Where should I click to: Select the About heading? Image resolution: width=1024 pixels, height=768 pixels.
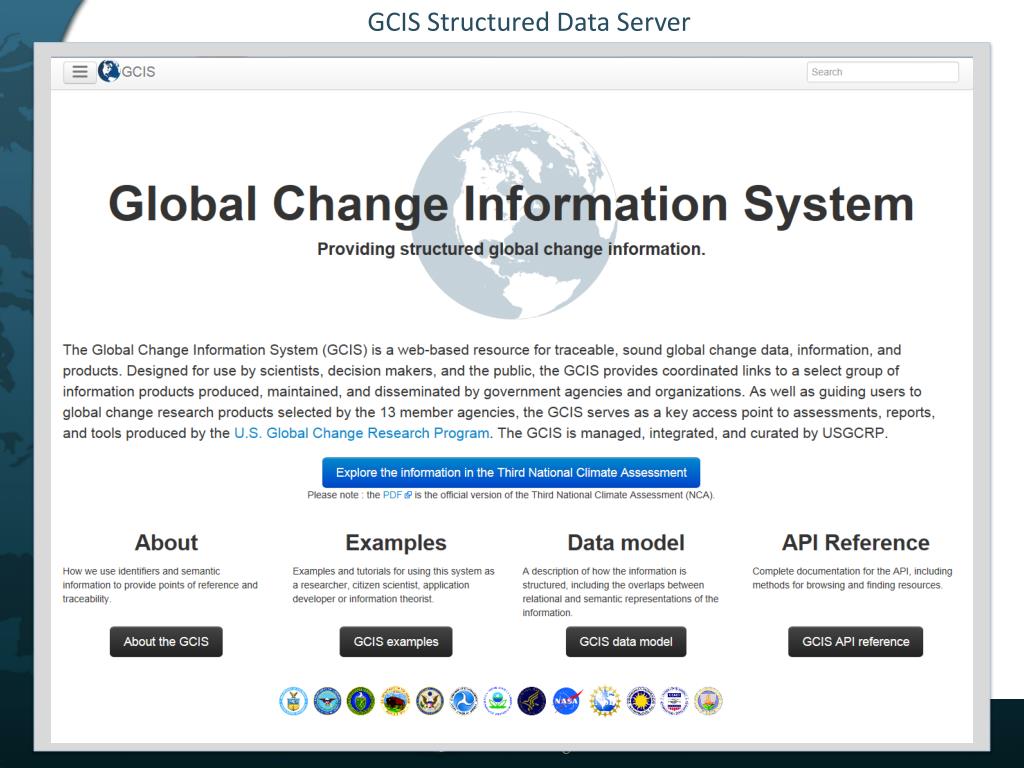tap(166, 543)
